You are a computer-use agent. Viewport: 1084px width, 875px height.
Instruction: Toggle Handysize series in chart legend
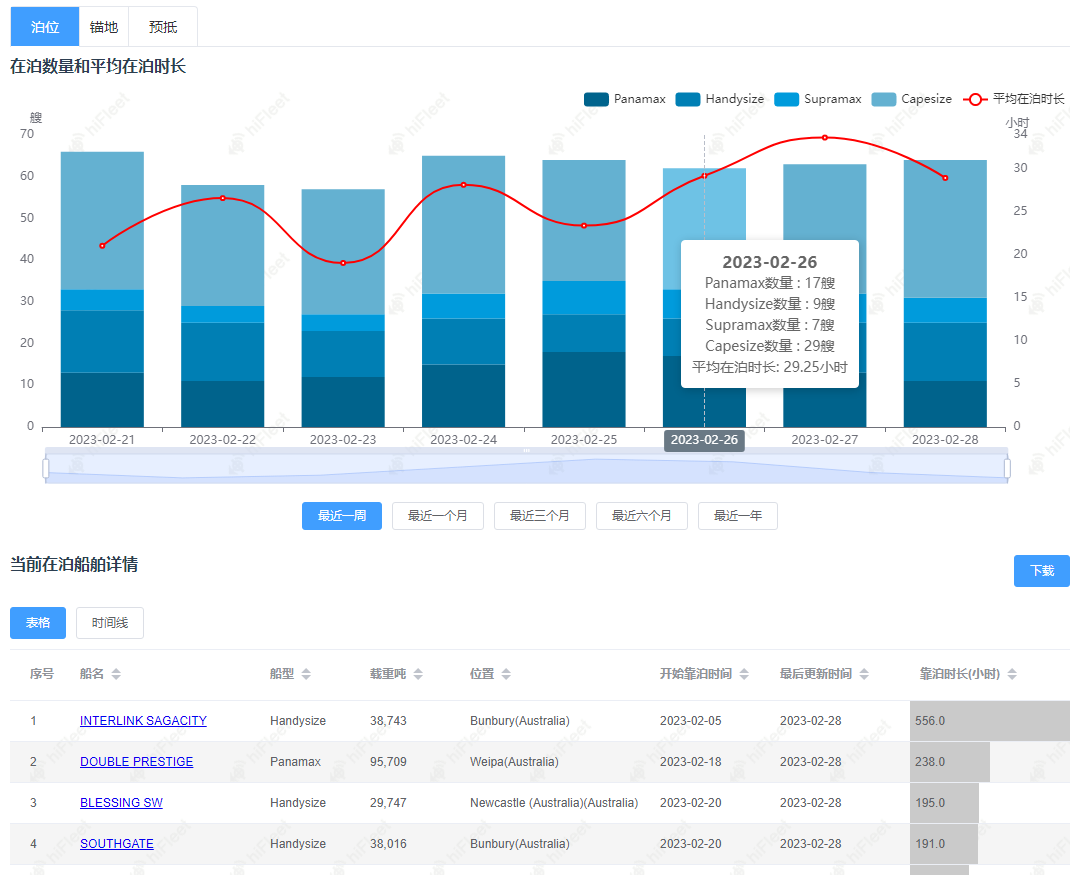720,99
